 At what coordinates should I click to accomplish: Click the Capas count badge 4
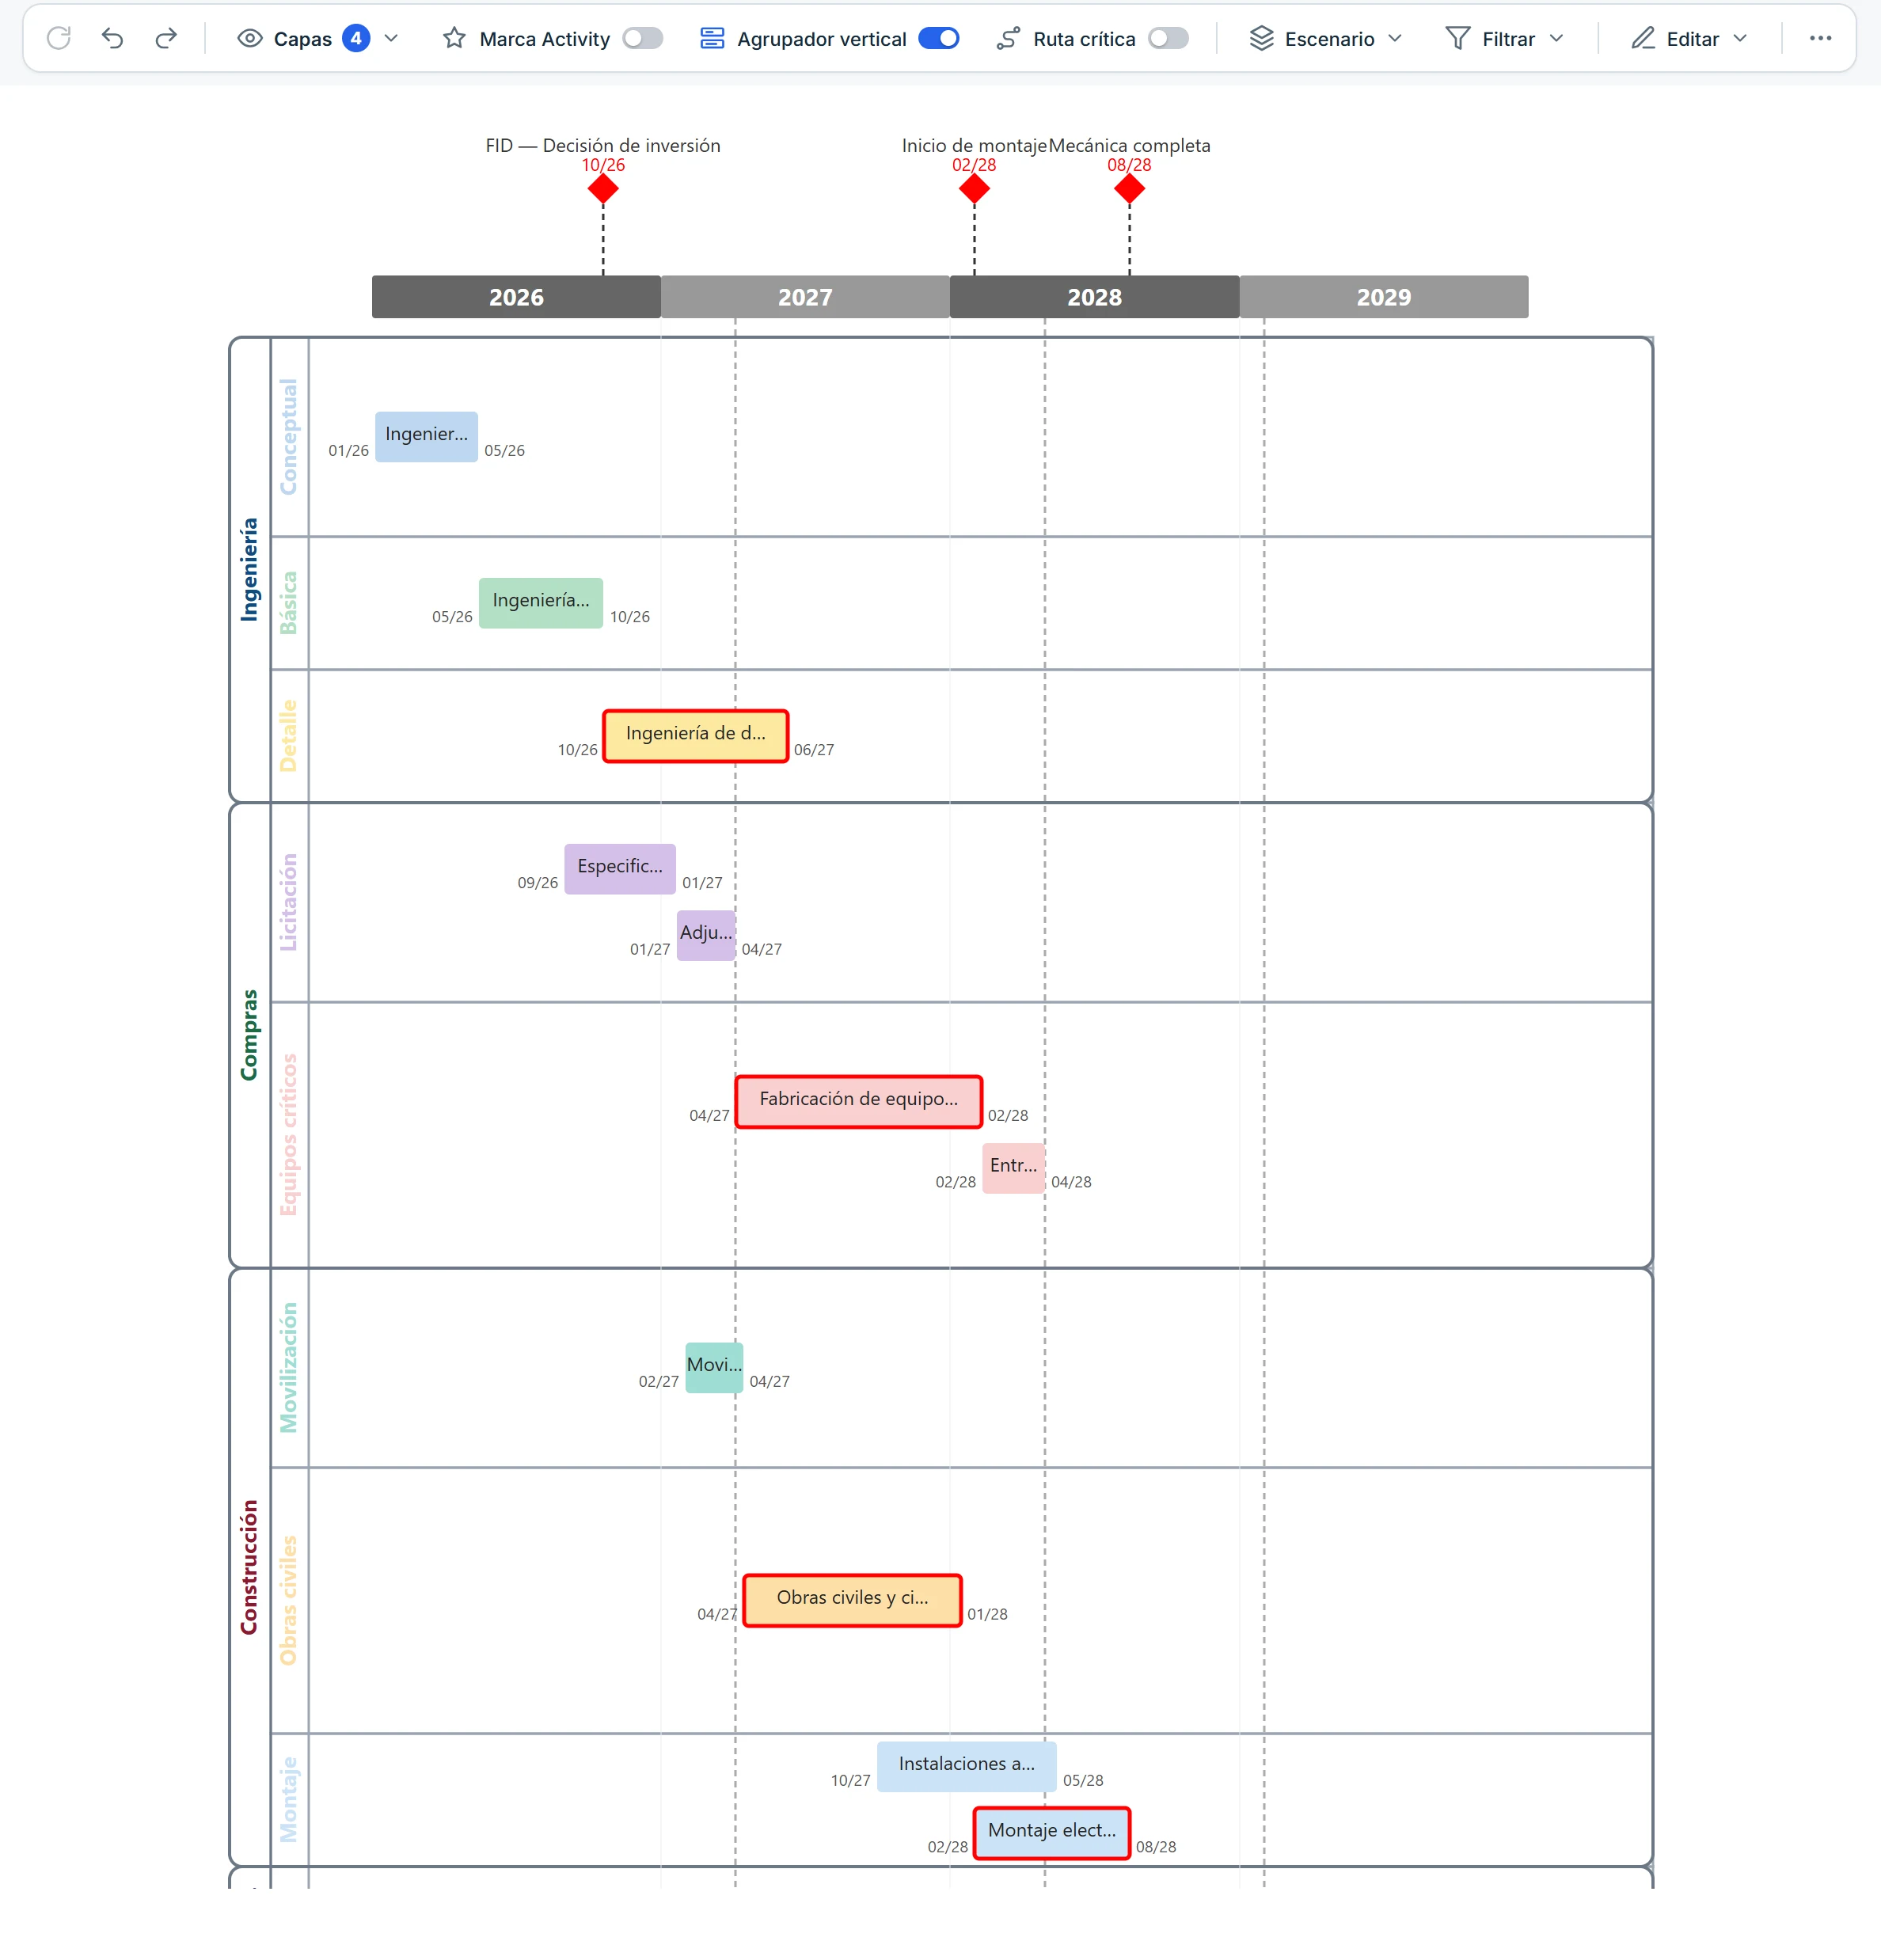[356, 38]
